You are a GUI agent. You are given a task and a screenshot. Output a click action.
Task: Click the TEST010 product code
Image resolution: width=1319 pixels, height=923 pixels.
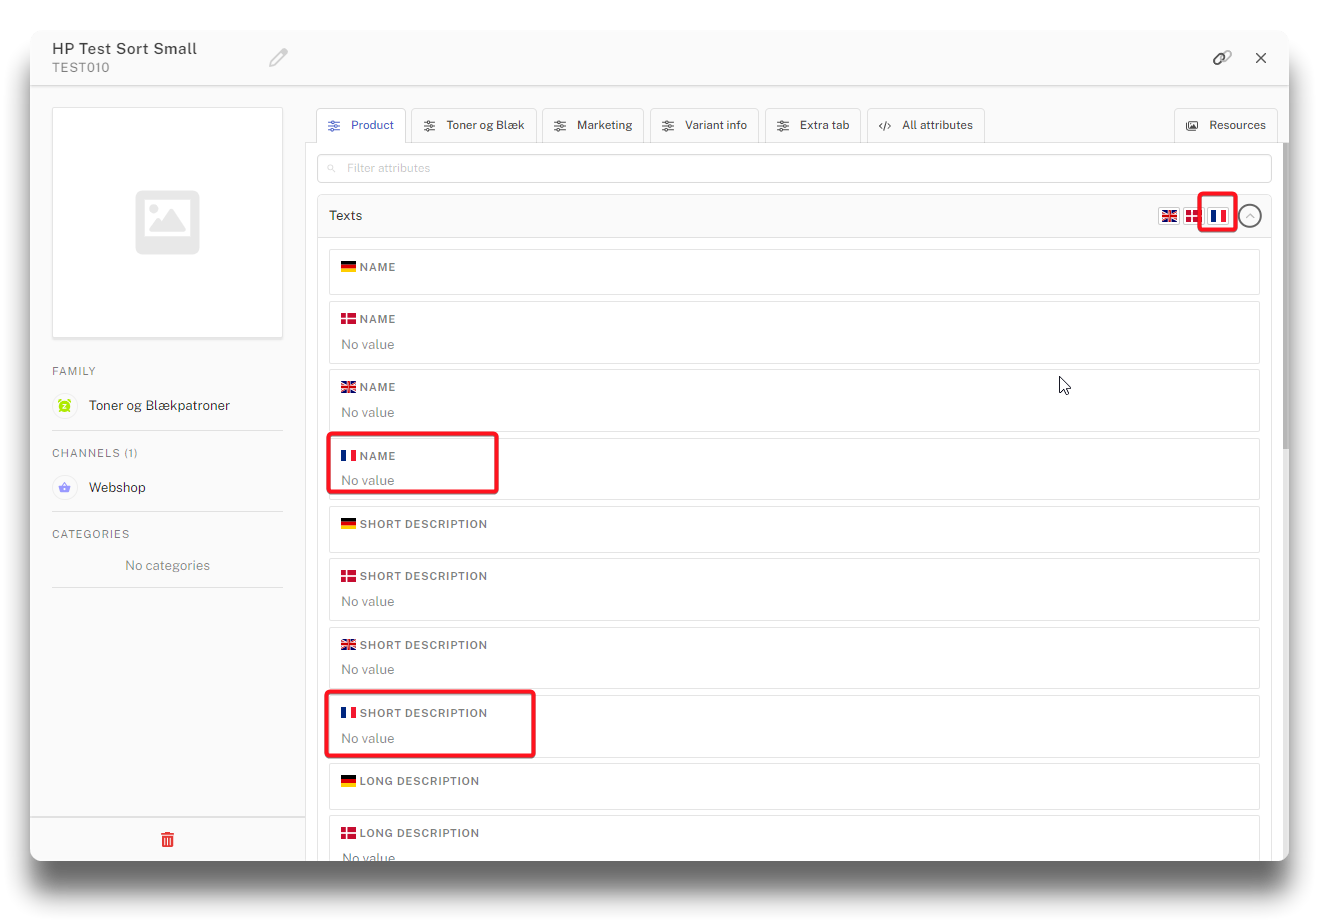[81, 68]
